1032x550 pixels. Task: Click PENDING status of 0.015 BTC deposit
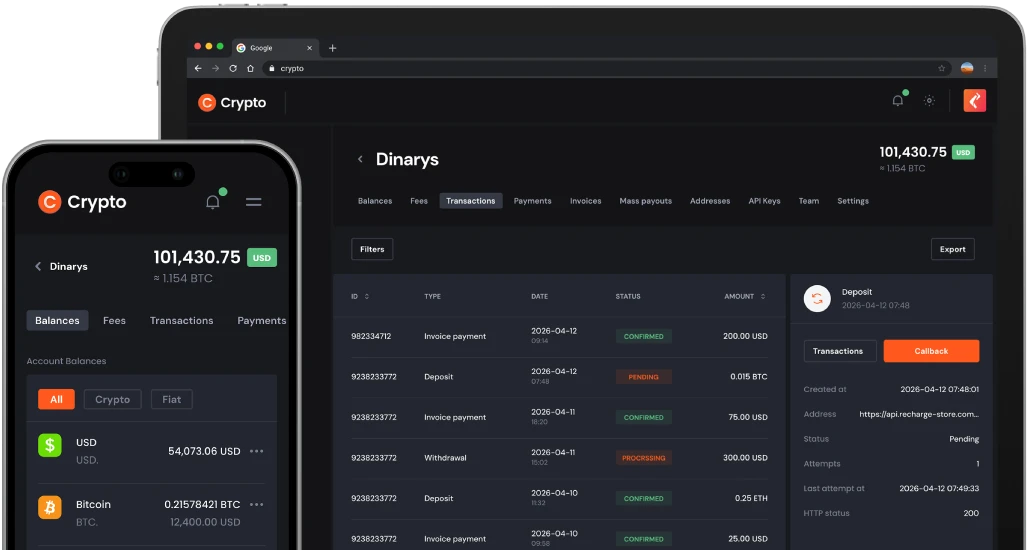644,377
